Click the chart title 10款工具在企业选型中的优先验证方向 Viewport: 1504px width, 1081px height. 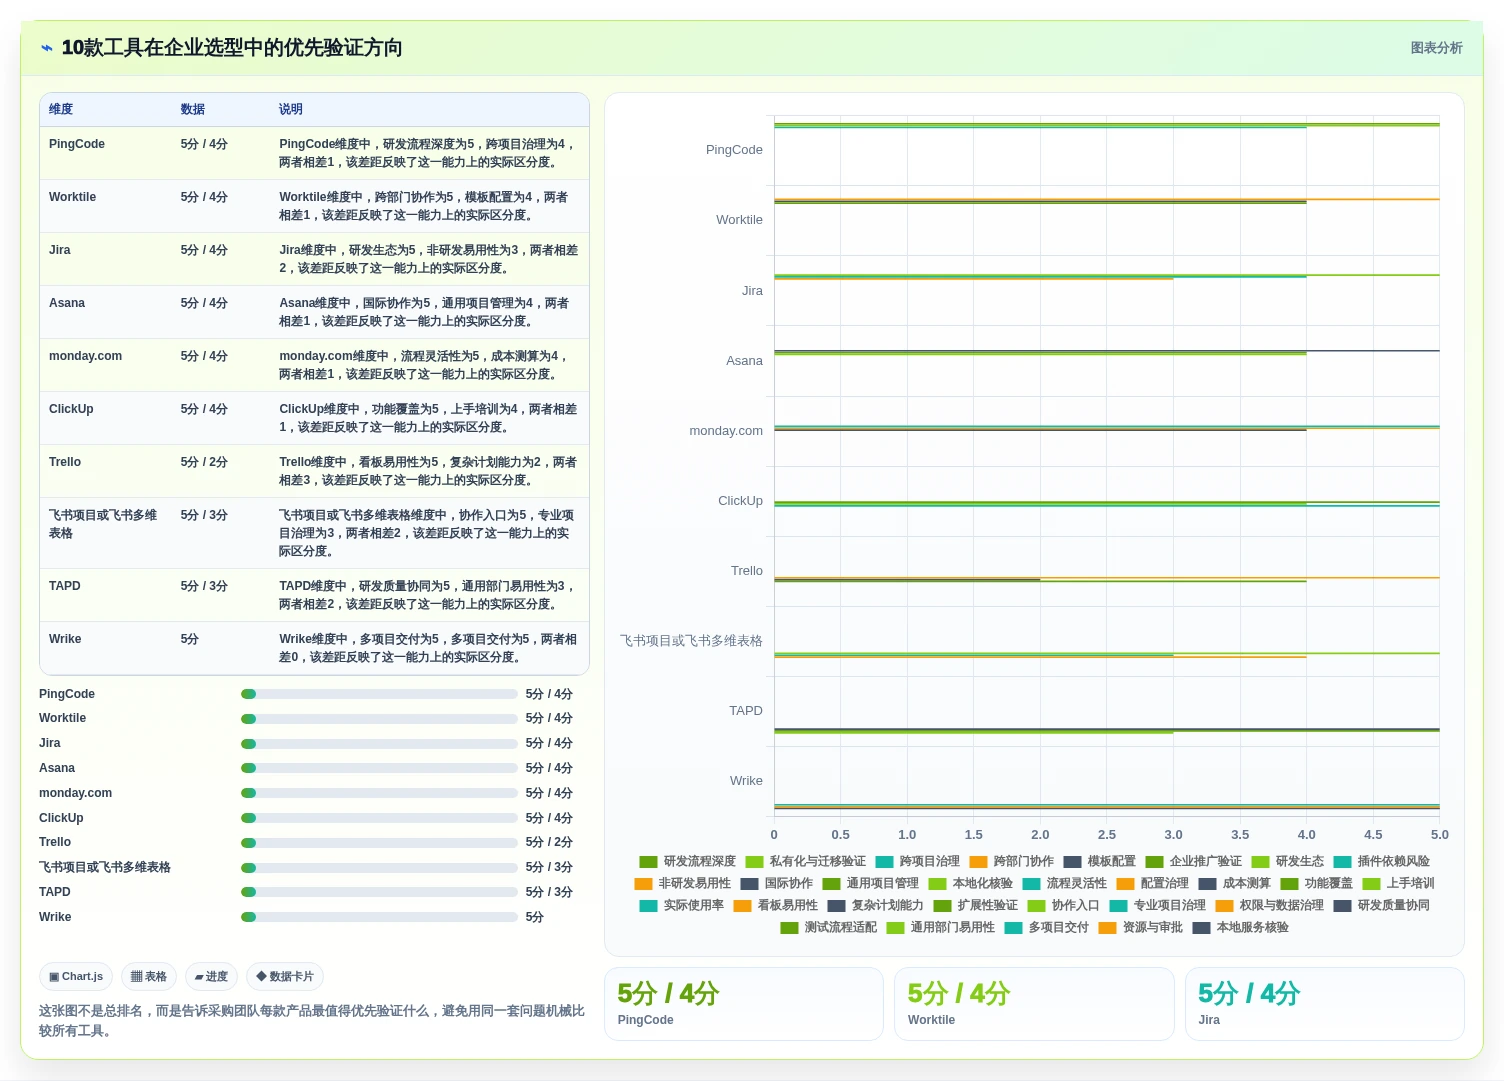click(x=232, y=48)
